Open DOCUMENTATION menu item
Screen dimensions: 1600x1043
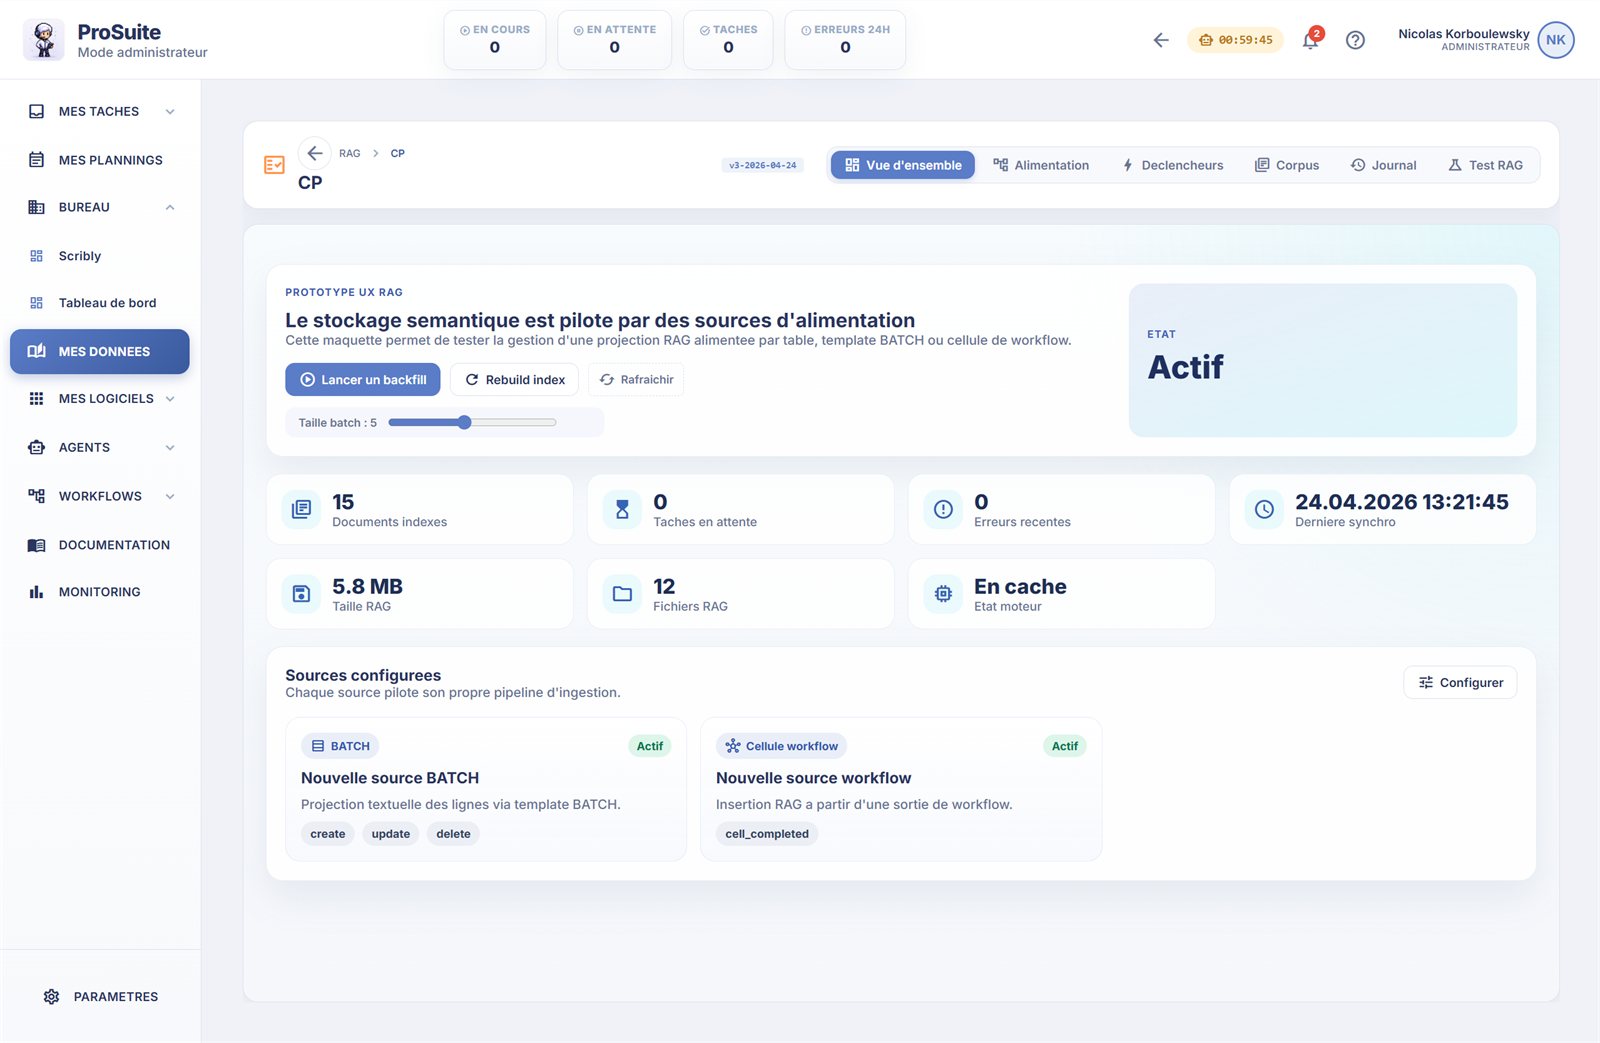click(x=100, y=545)
